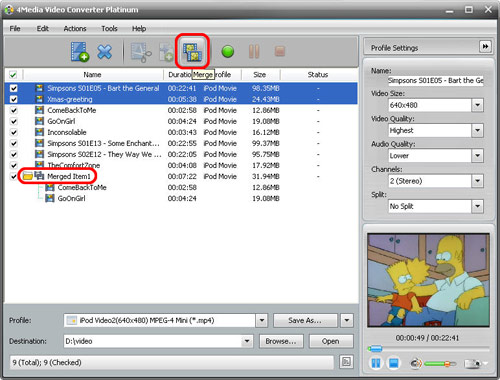Screen dimensions: 500x380
Task: Open the File menu
Action: tap(15, 28)
